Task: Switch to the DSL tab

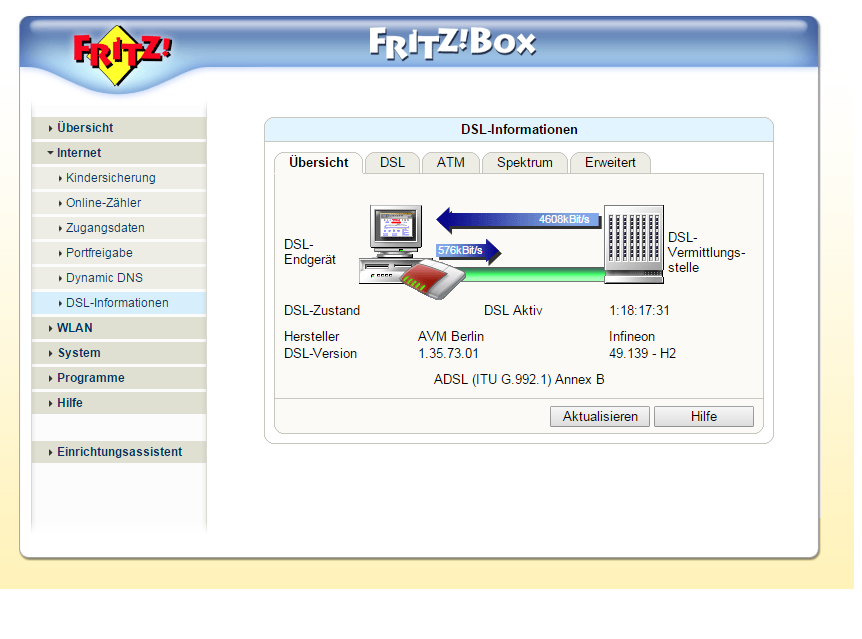Action: (x=393, y=163)
